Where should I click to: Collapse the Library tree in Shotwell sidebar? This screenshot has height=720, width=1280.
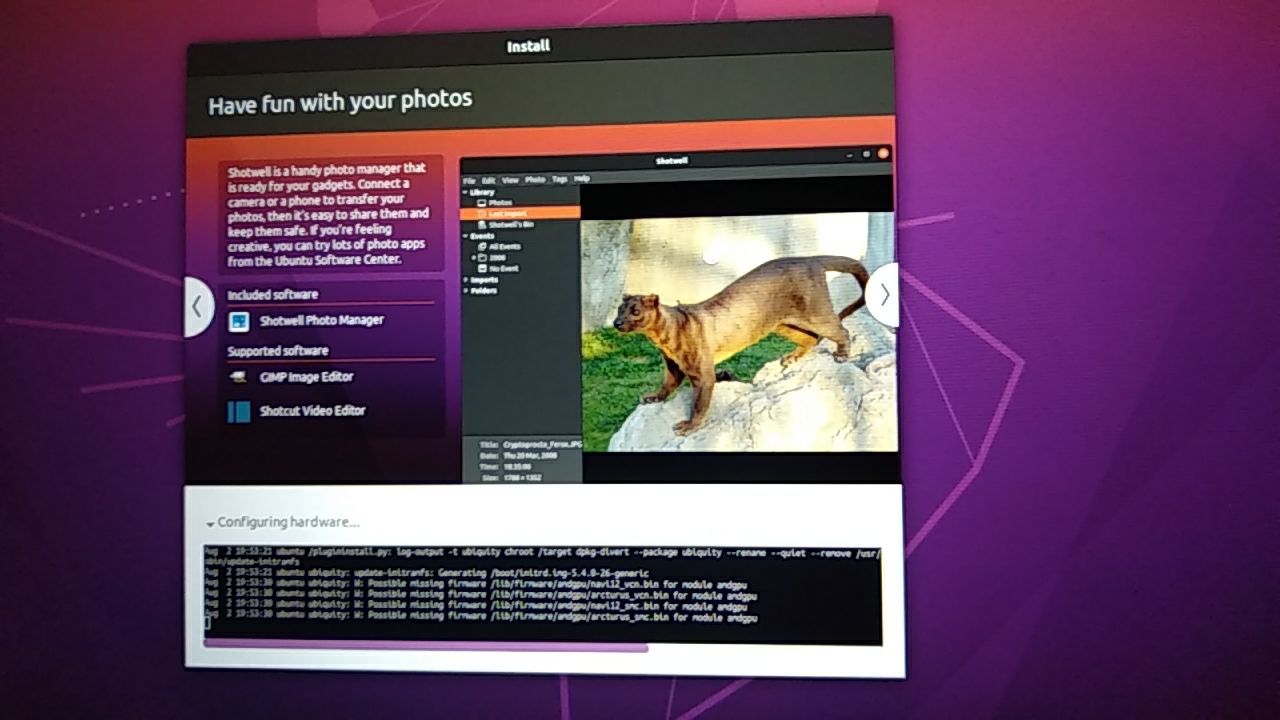465,192
